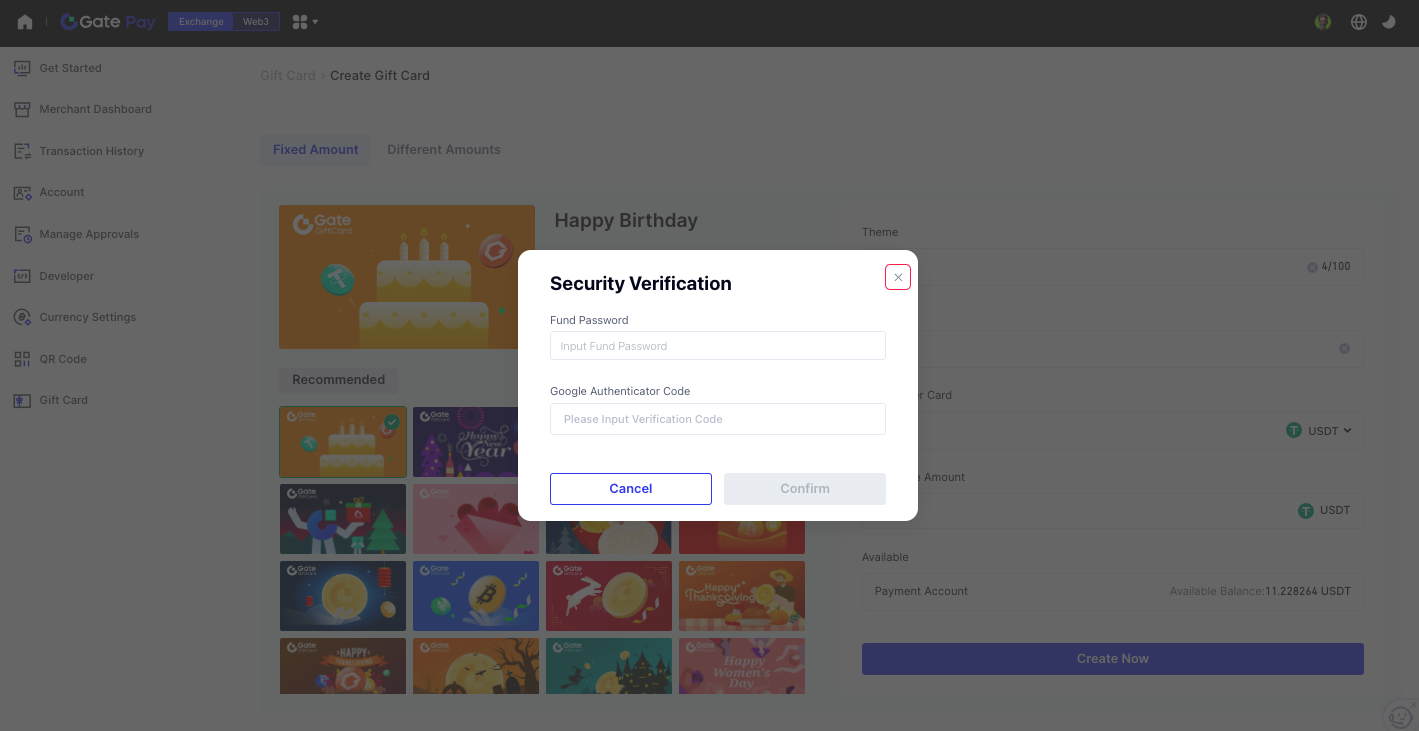Image resolution: width=1419 pixels, height=731 pixels.
Task: Select the Exchange tab in header
Action: pos(201,22)
